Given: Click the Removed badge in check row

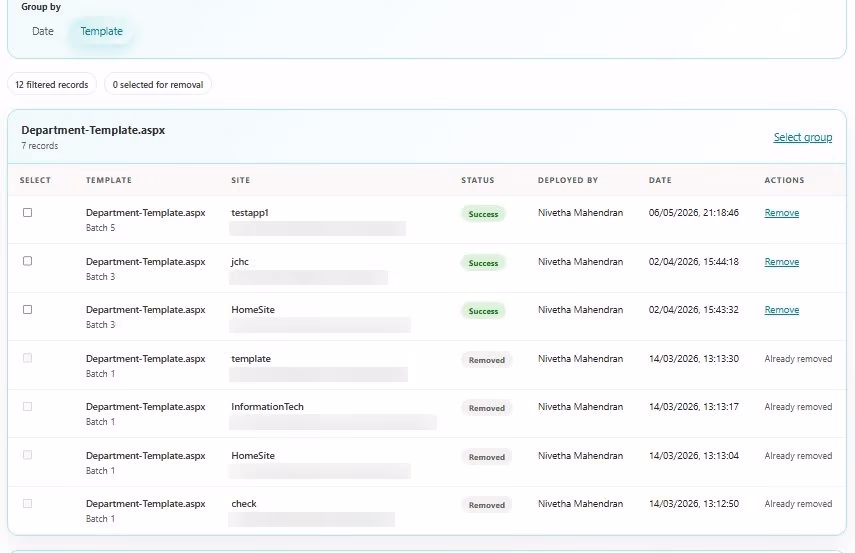Looking at the screenshot, I should click(486, 505).
